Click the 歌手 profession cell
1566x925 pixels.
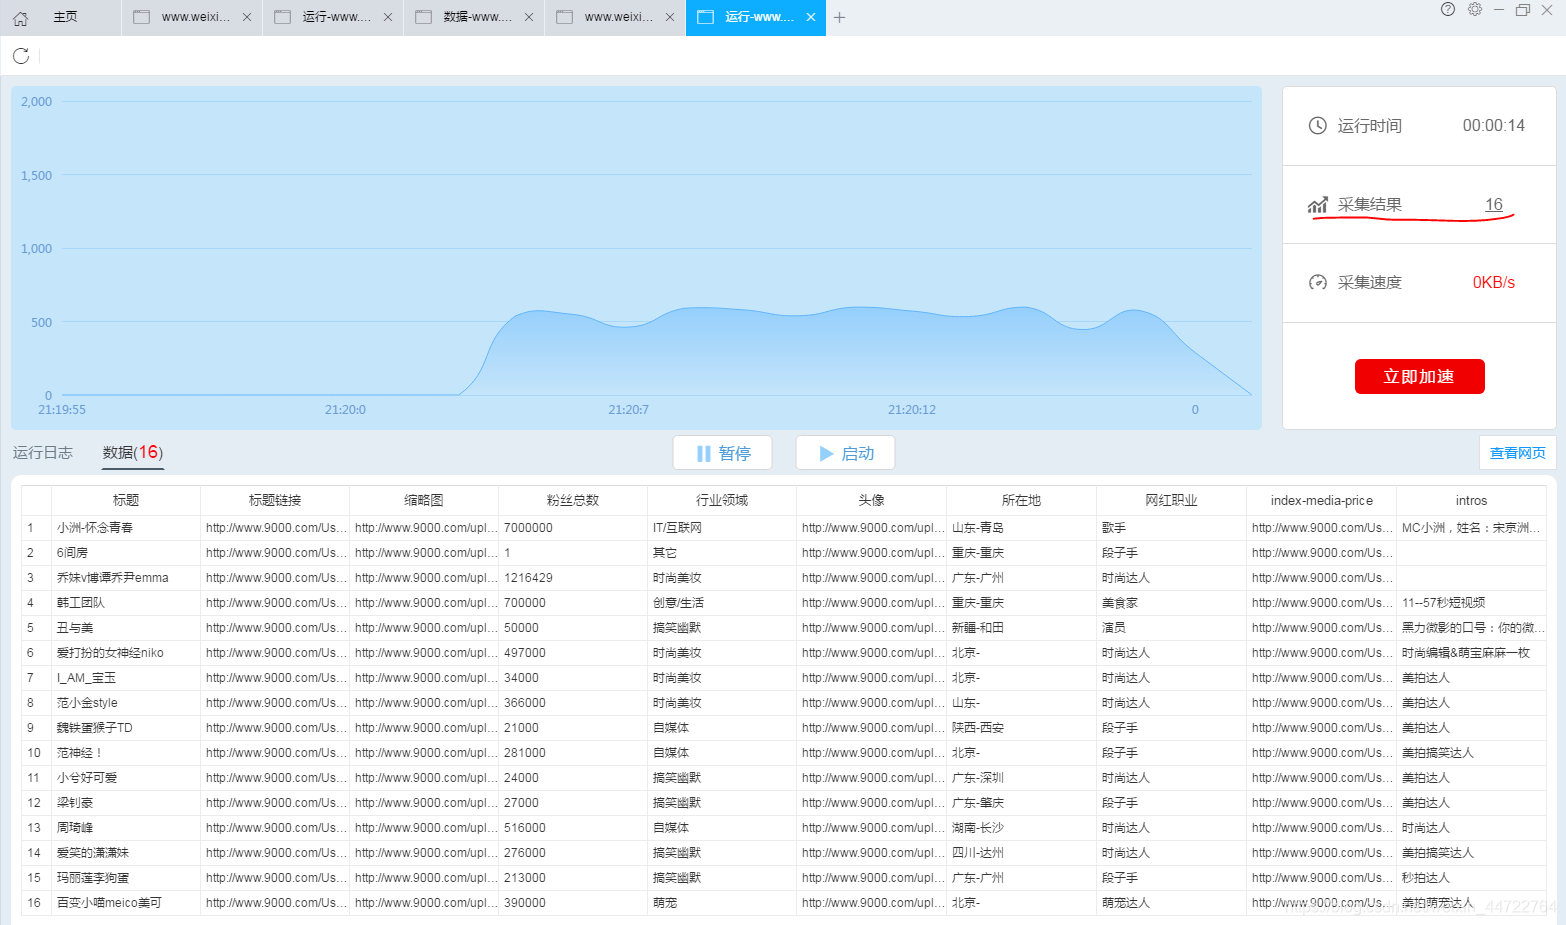coord(1172,528)
